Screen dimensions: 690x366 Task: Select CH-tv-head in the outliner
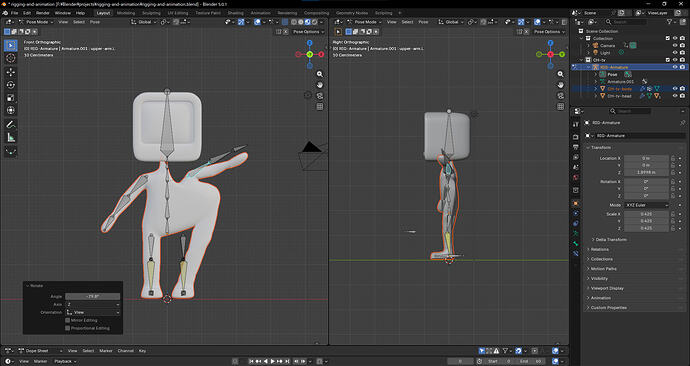click(619, 96)
